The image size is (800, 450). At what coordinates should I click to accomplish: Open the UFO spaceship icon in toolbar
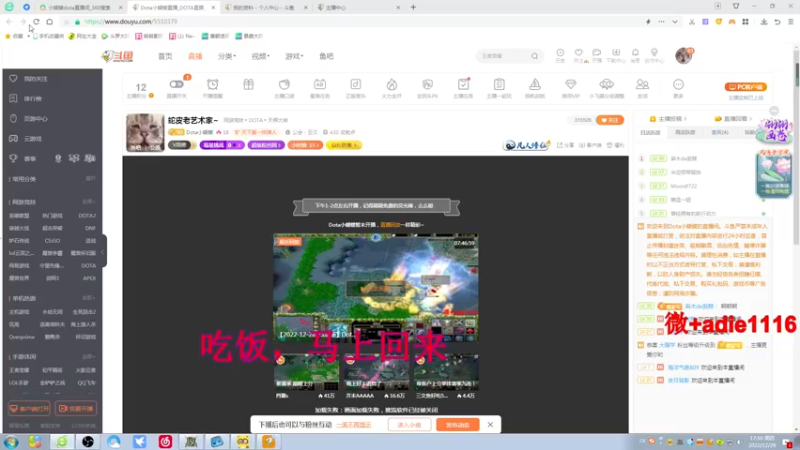click(607, 85)
